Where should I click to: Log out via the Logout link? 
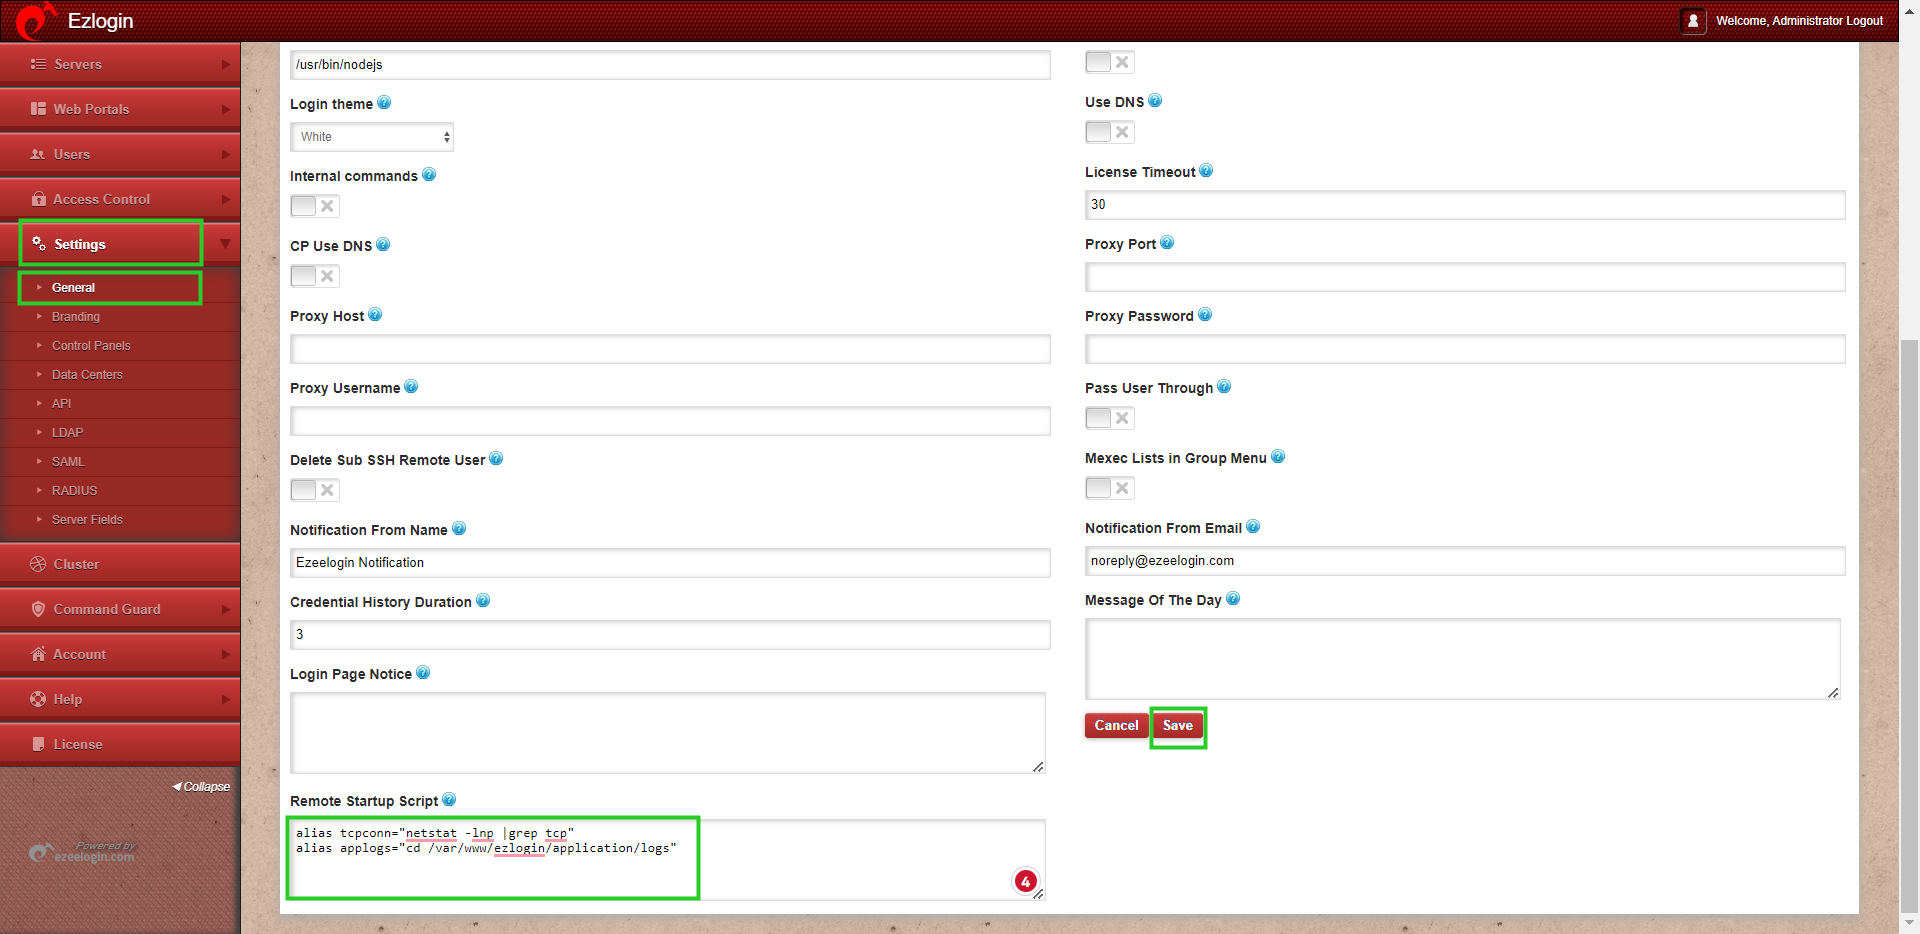1864,21
